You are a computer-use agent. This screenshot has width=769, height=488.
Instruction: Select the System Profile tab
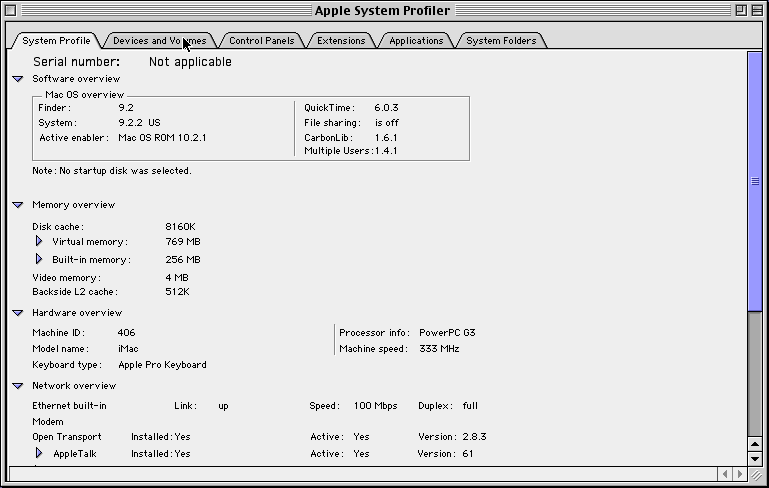coord(56,41)
